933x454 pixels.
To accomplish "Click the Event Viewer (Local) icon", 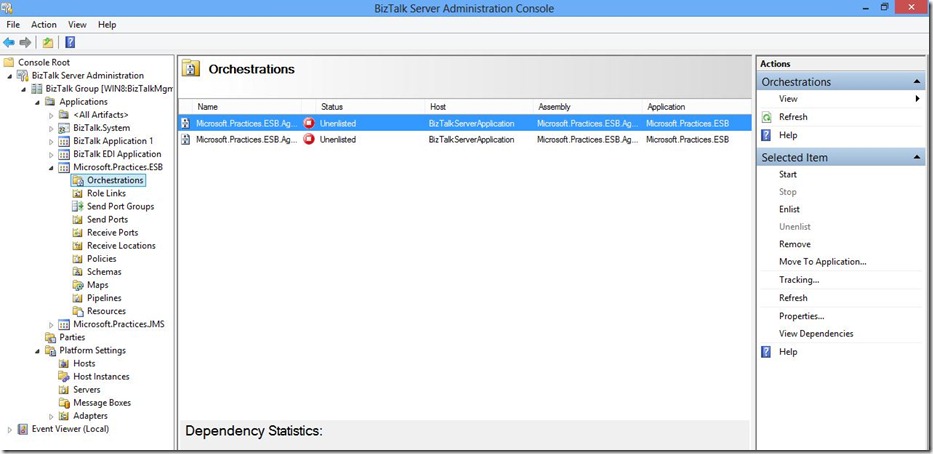I will [23, 429].
